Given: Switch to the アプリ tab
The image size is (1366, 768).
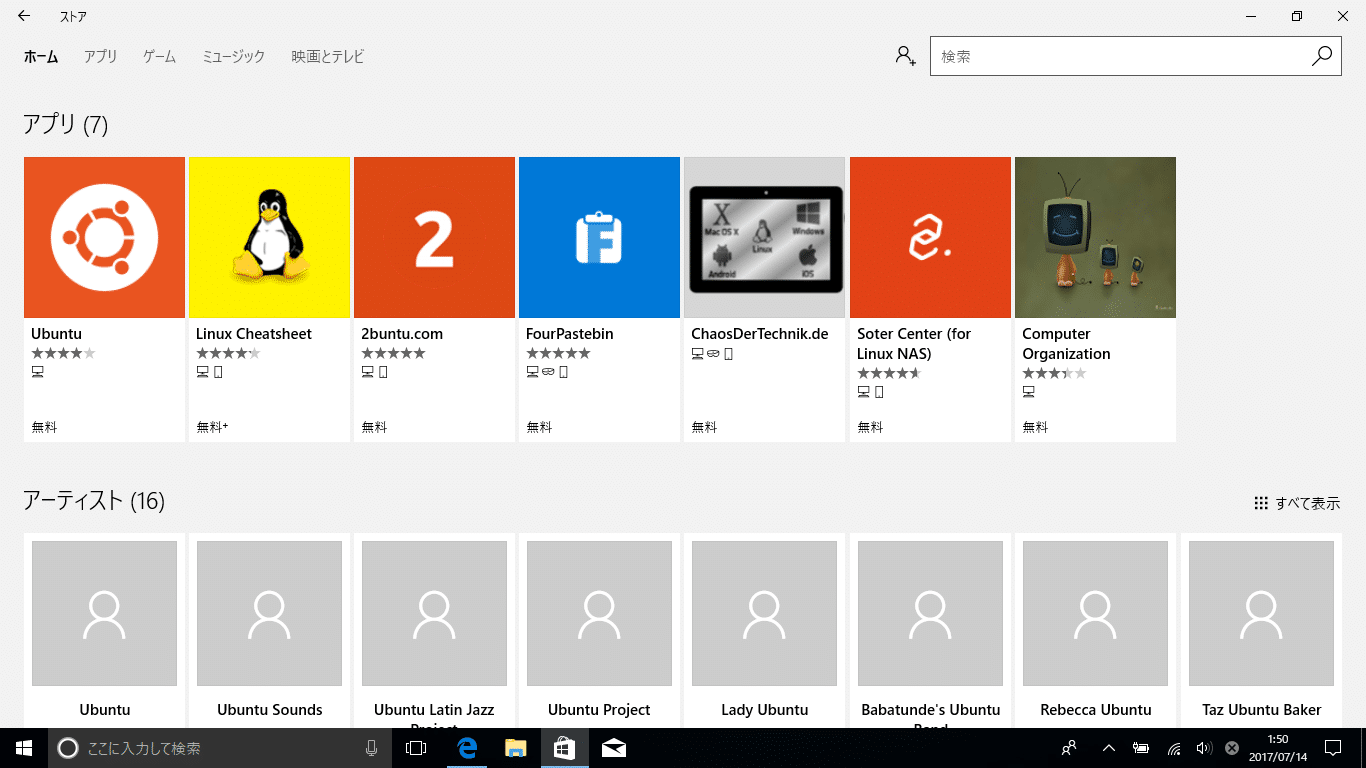Looking at the screenshot, I should [100, 57].
